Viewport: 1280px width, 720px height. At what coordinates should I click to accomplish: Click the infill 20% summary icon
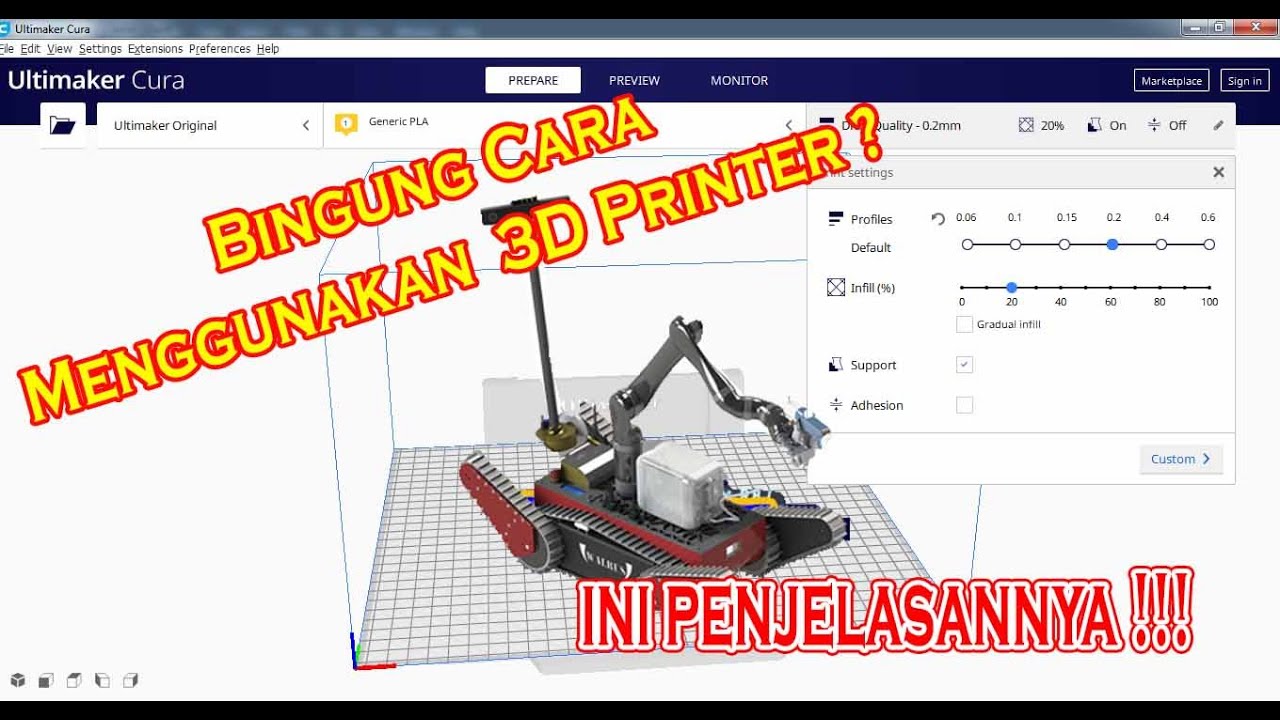(x=1026, y=125)
